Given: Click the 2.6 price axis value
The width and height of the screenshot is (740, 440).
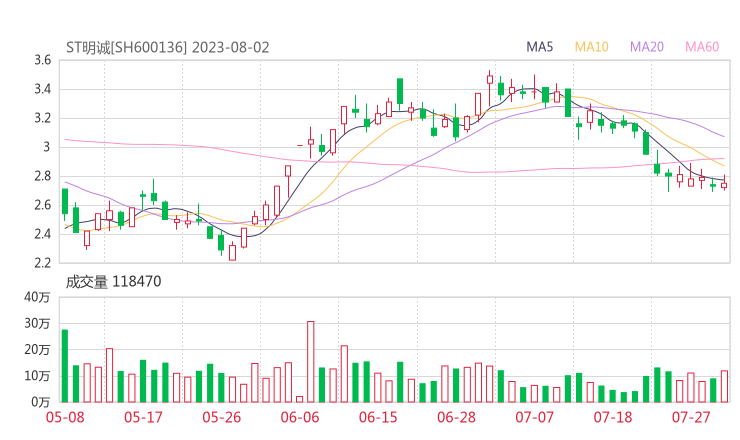Looking at the screenshot, I should point(42,205).
